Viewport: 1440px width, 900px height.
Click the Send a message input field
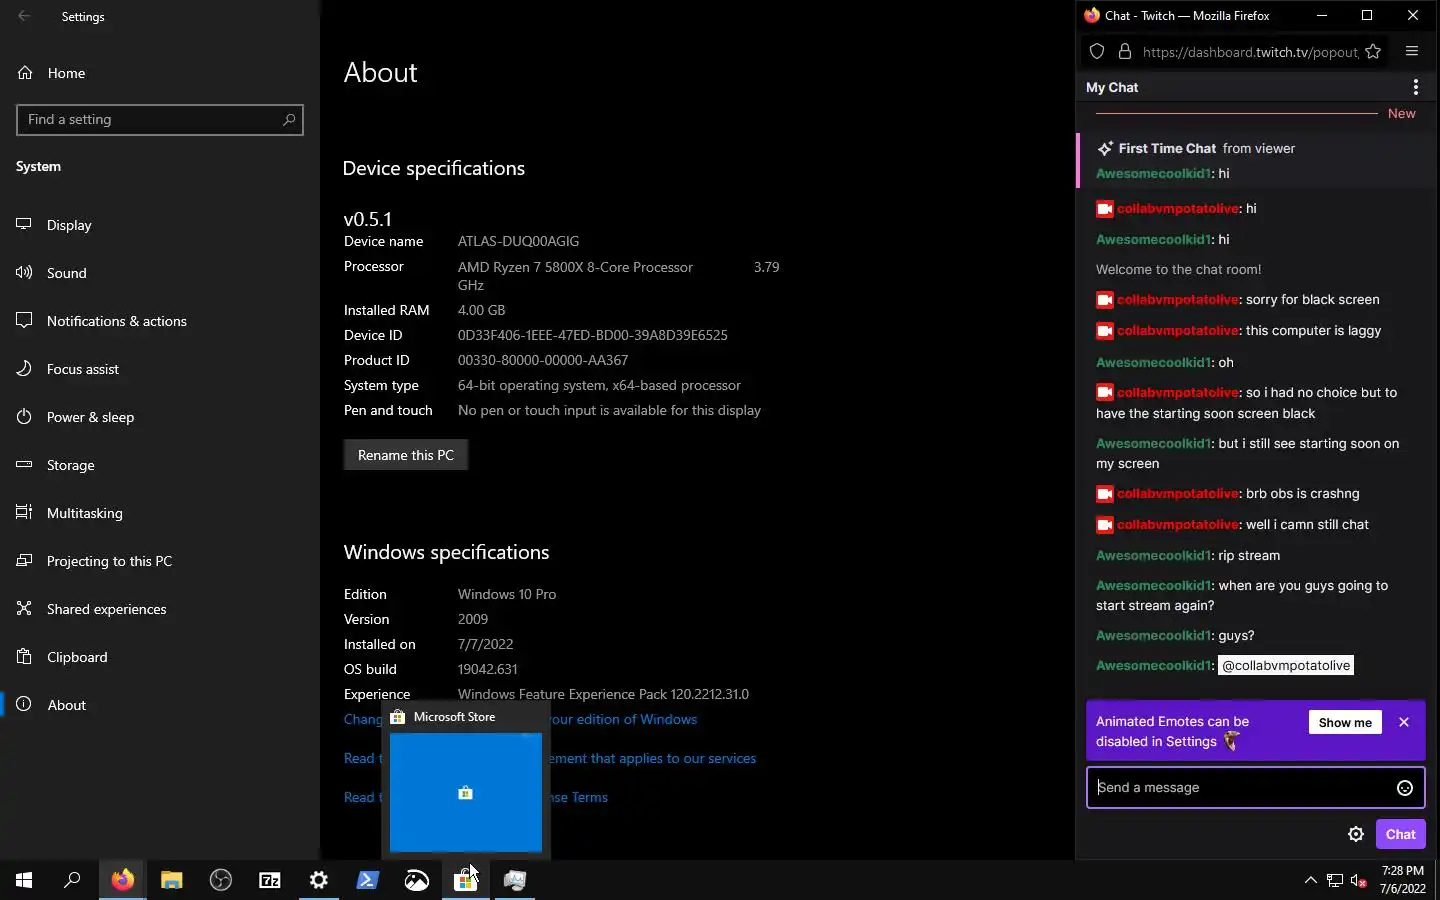pos(1241,788)
